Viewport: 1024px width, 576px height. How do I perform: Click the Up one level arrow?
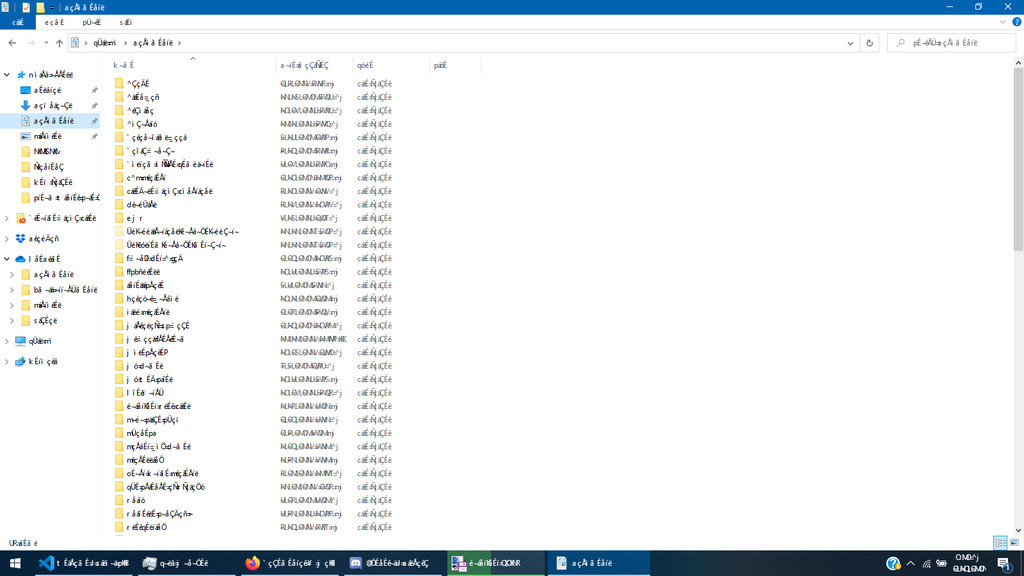(x=59, y=43)
